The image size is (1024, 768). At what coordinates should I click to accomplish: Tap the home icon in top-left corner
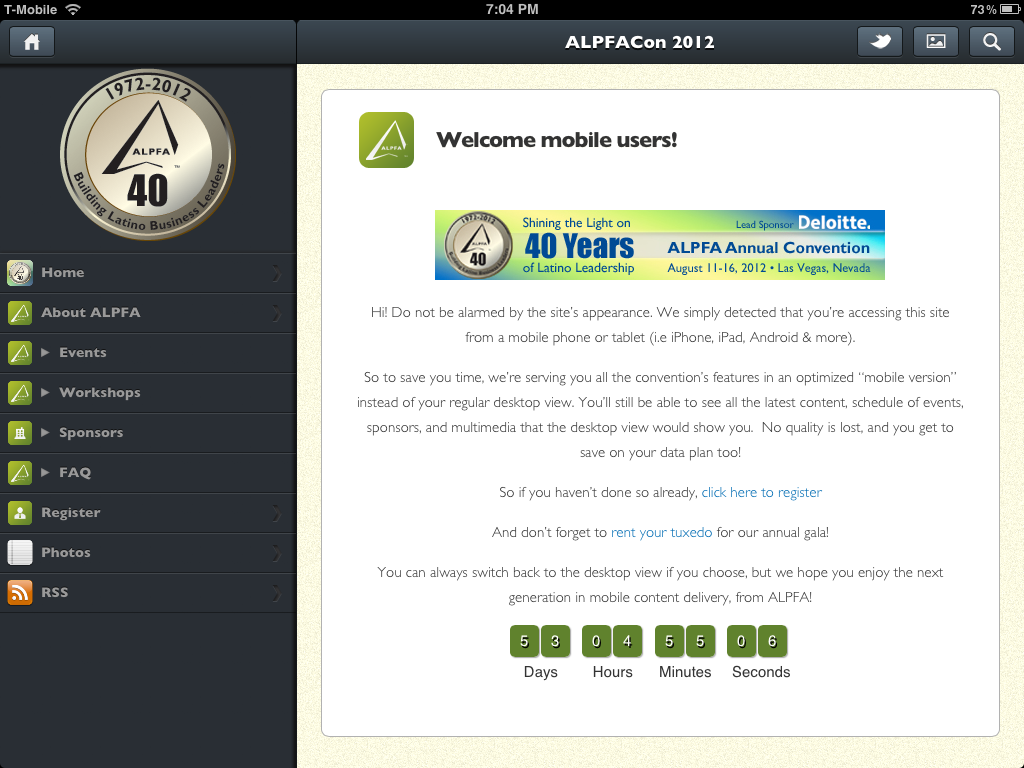click(x=31, y=41)
